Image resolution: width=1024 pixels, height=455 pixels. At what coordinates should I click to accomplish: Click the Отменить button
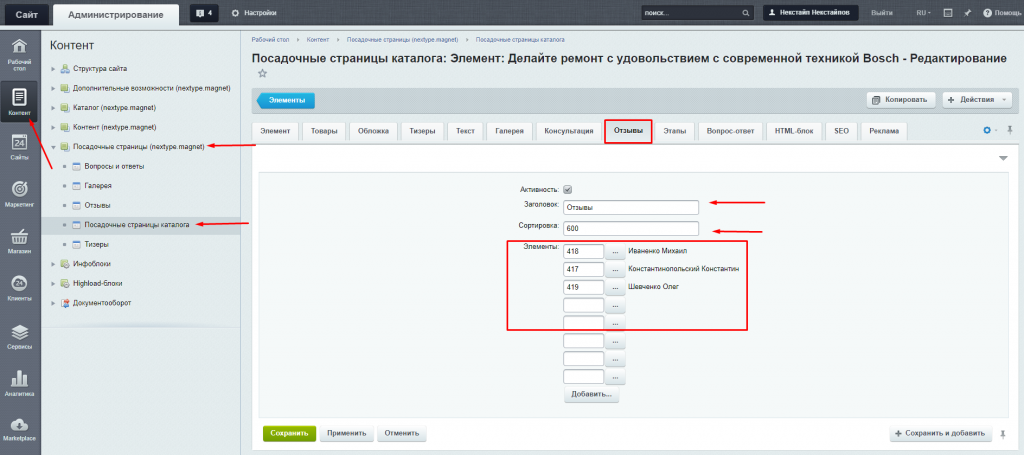click(x=402, y=433)
